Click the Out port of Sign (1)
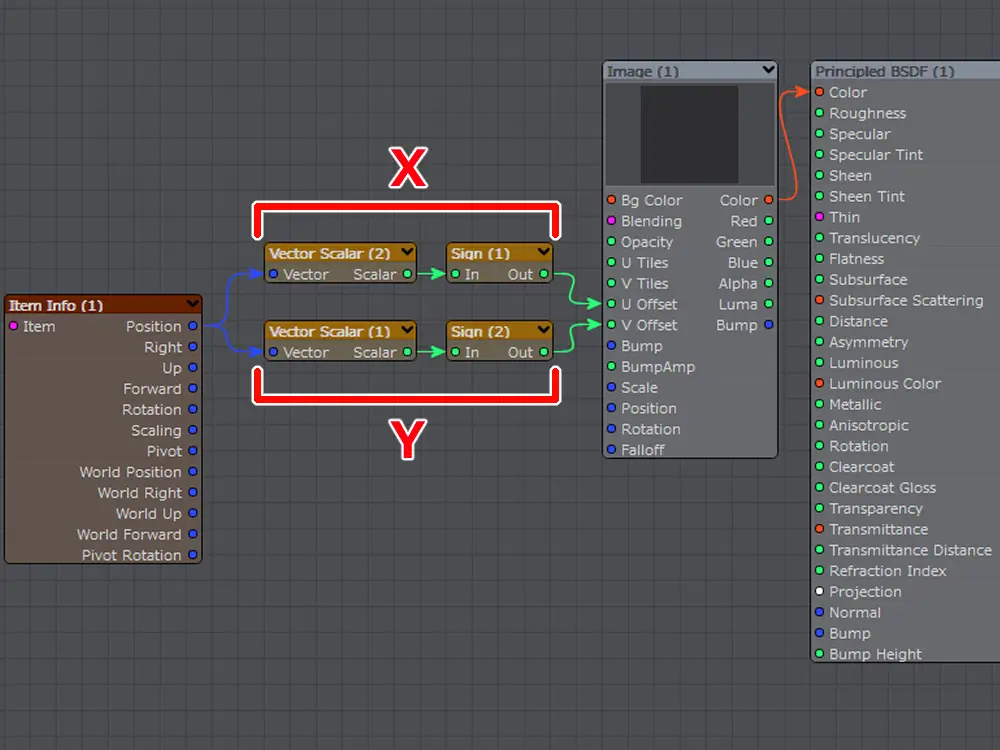The image size is (1000, 750). coord(544,274)
